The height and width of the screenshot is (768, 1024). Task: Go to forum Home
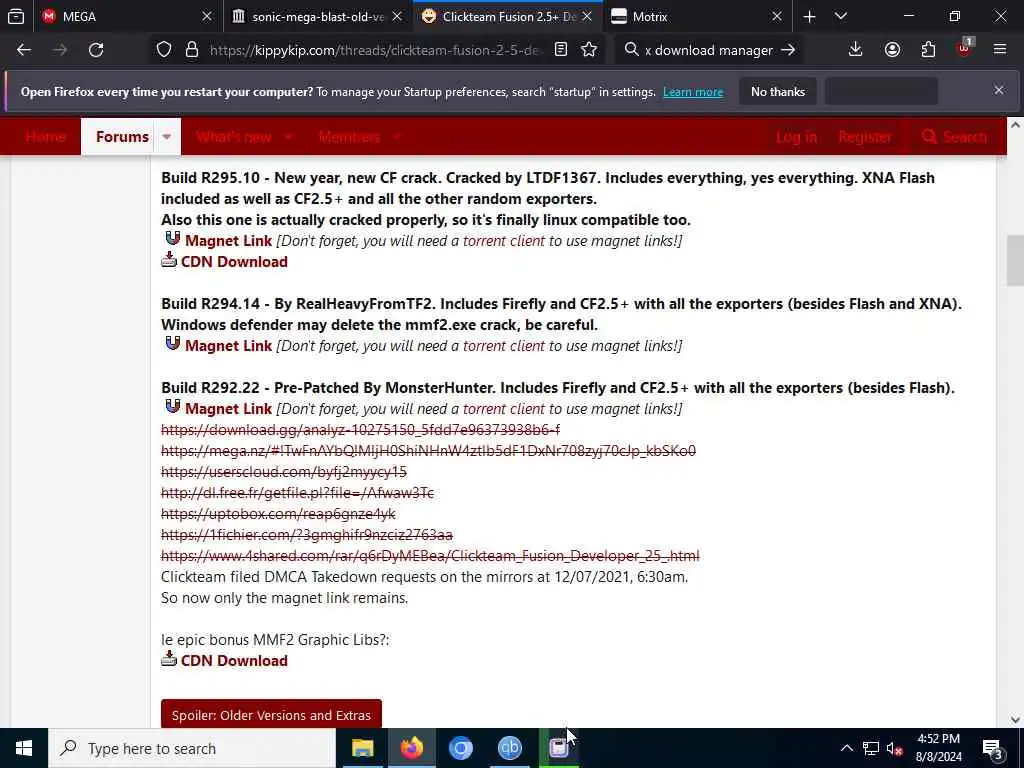pos(46,136)
